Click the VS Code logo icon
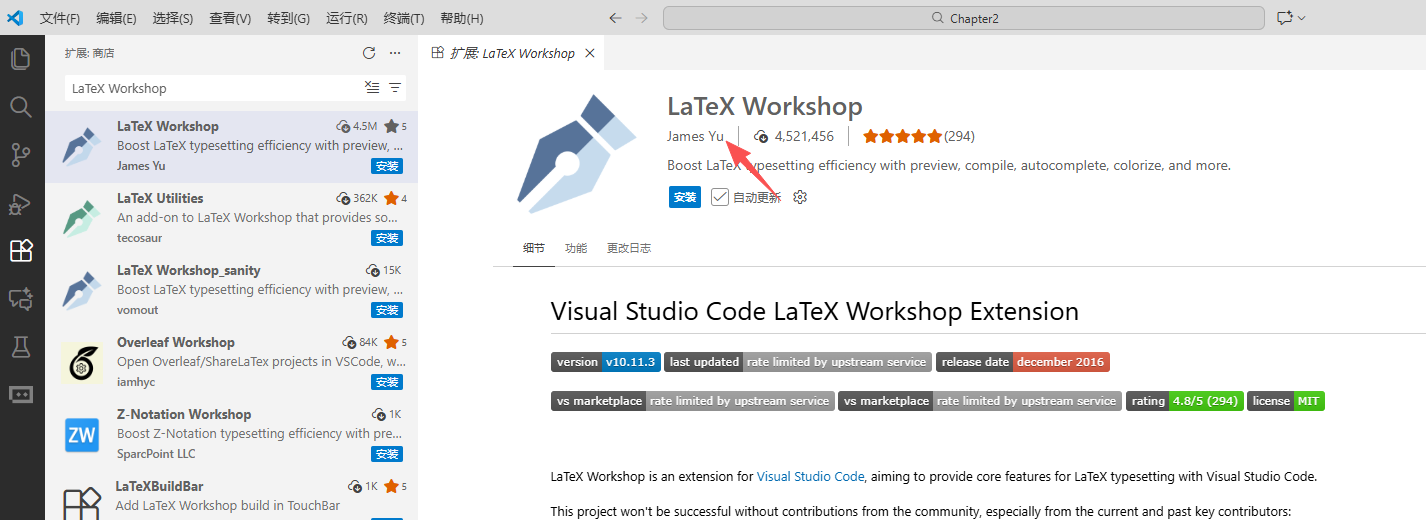 click(x=15, y=18)
